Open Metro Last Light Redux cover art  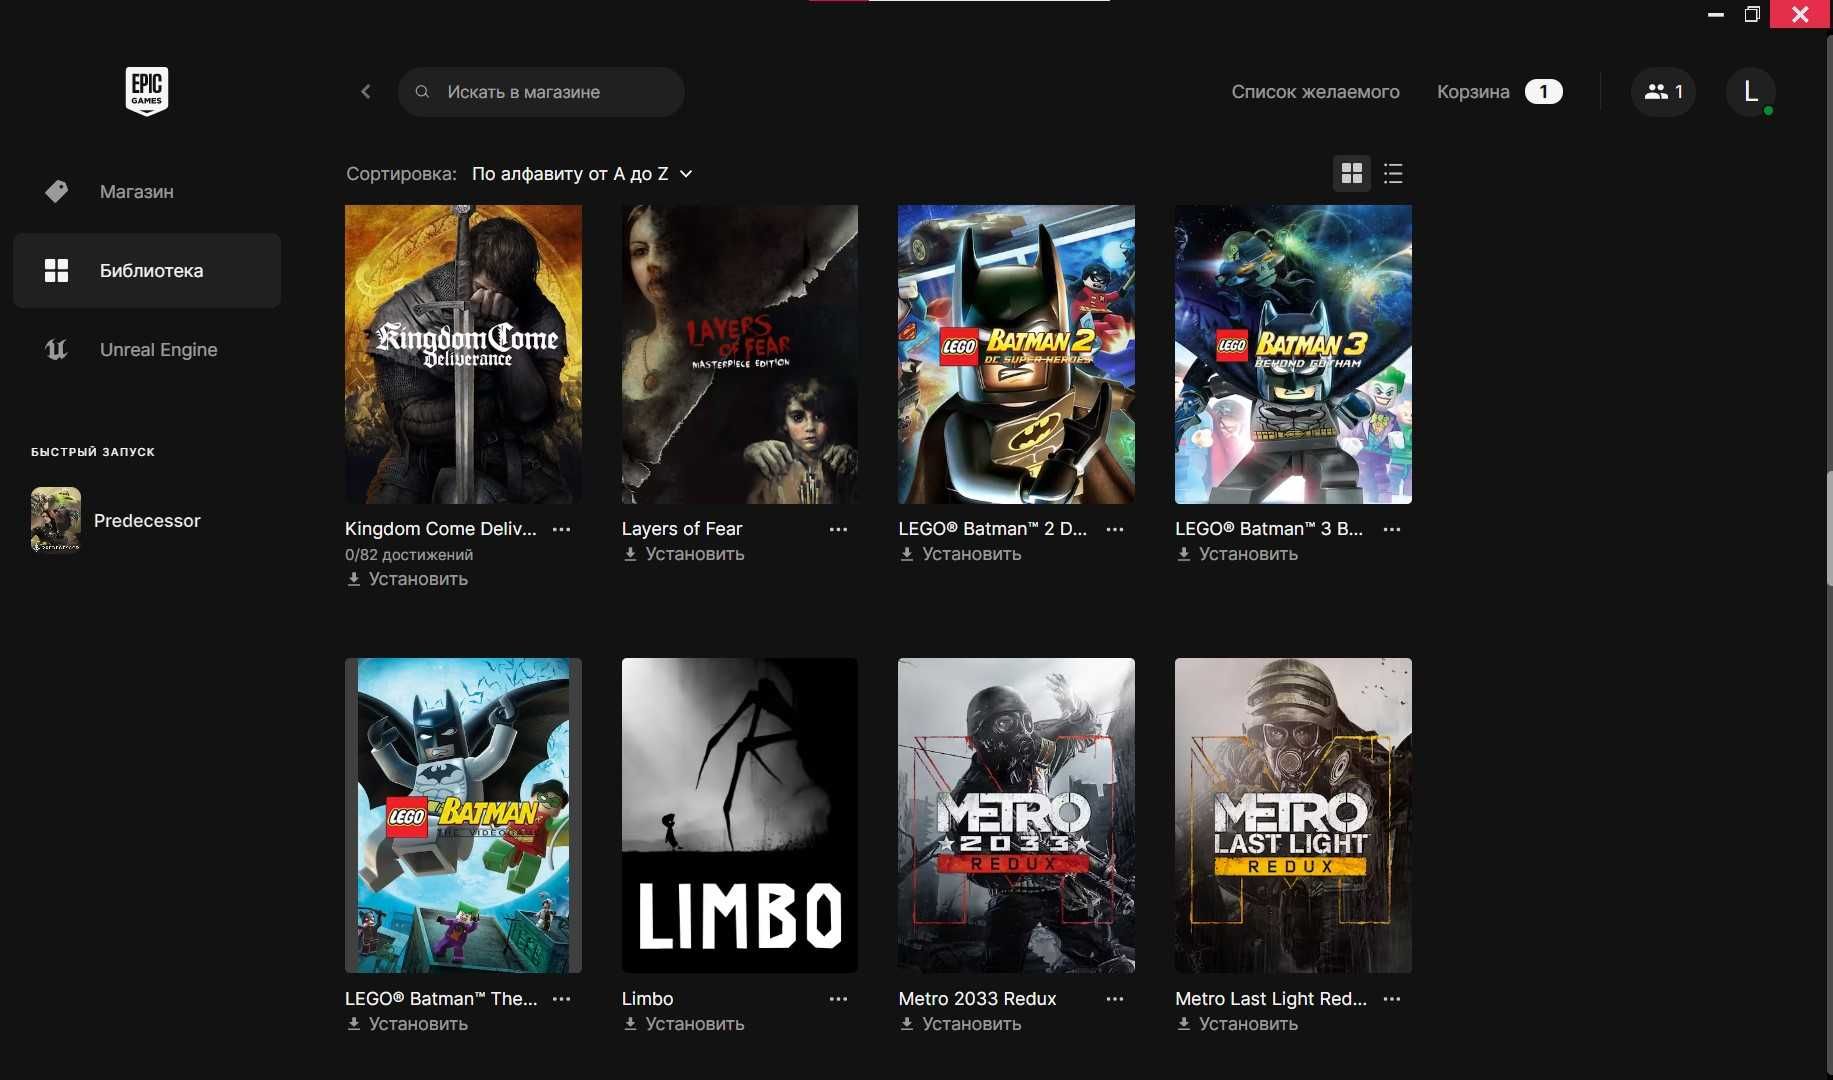1293,815
